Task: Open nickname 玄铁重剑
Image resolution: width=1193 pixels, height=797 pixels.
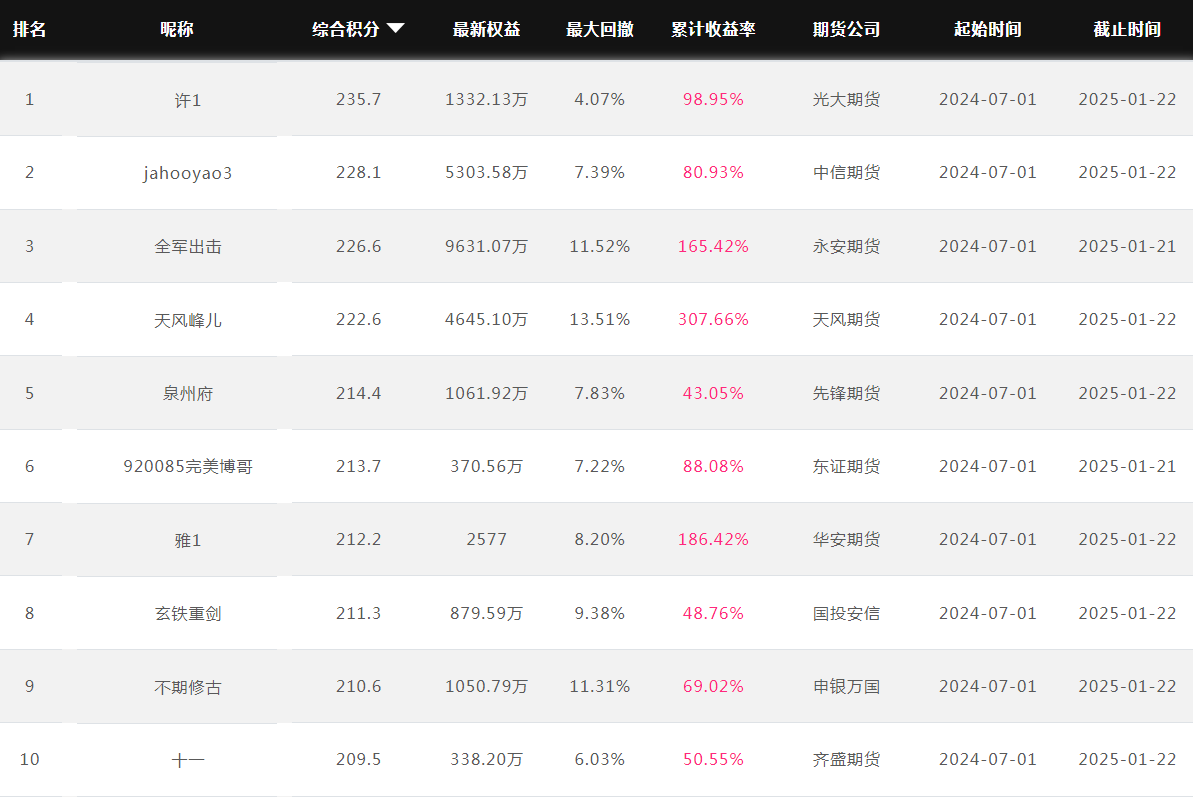Action: coord(188,613)
